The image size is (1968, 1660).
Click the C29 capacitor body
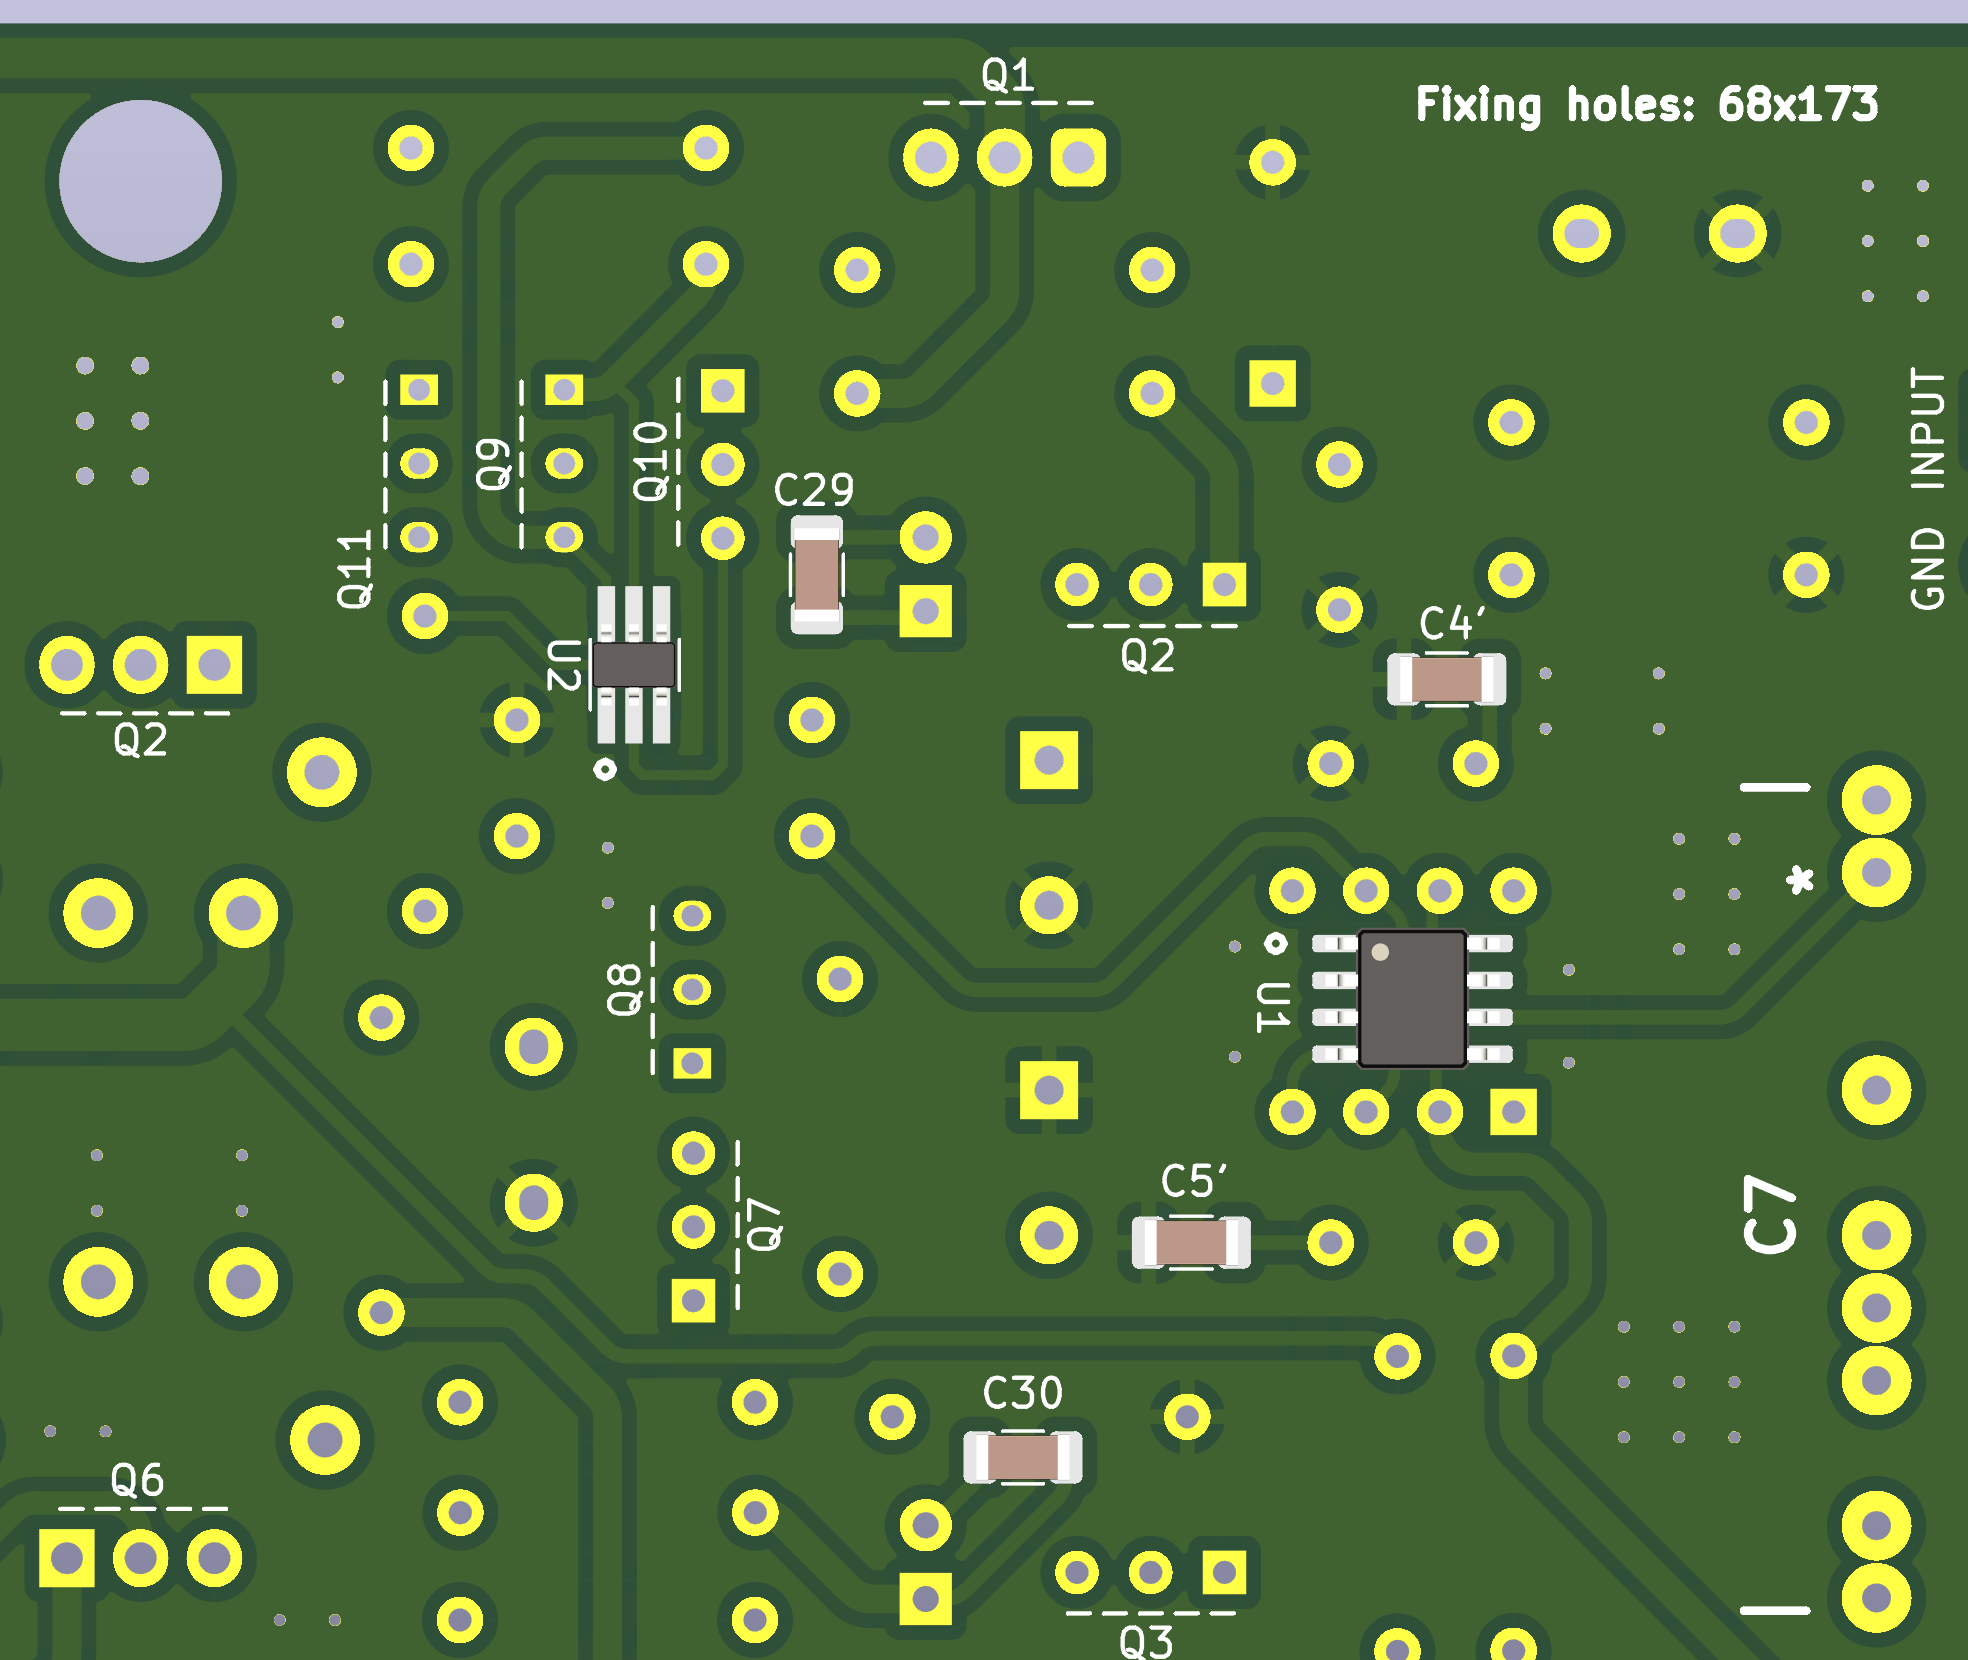coord(816,574)
